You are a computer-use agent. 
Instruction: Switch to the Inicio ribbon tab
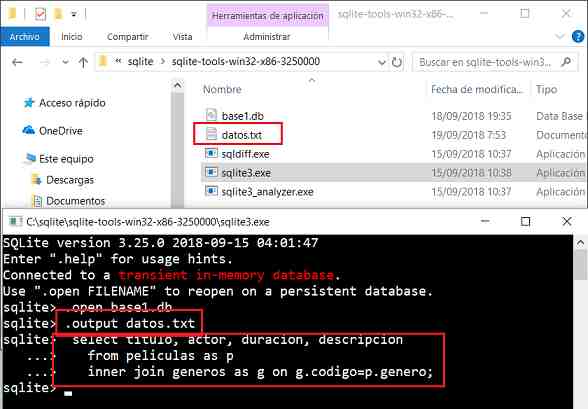(72, 37)
